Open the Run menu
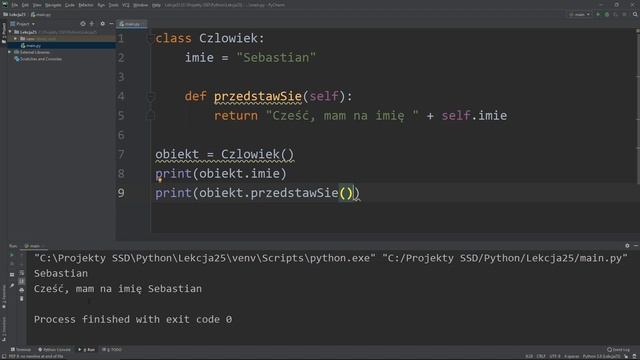 101,5
